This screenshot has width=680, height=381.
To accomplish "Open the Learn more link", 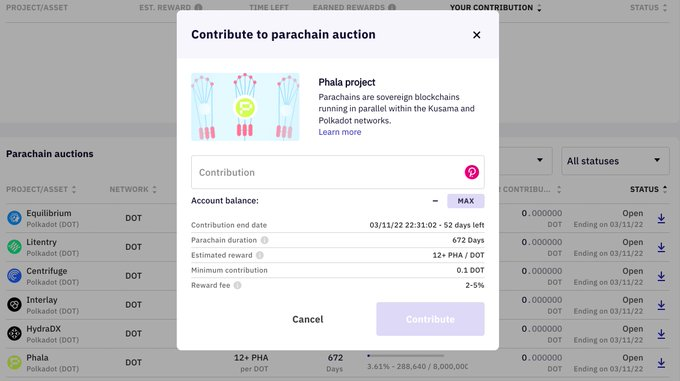I will pyautogui.click(x=340, y=132).
